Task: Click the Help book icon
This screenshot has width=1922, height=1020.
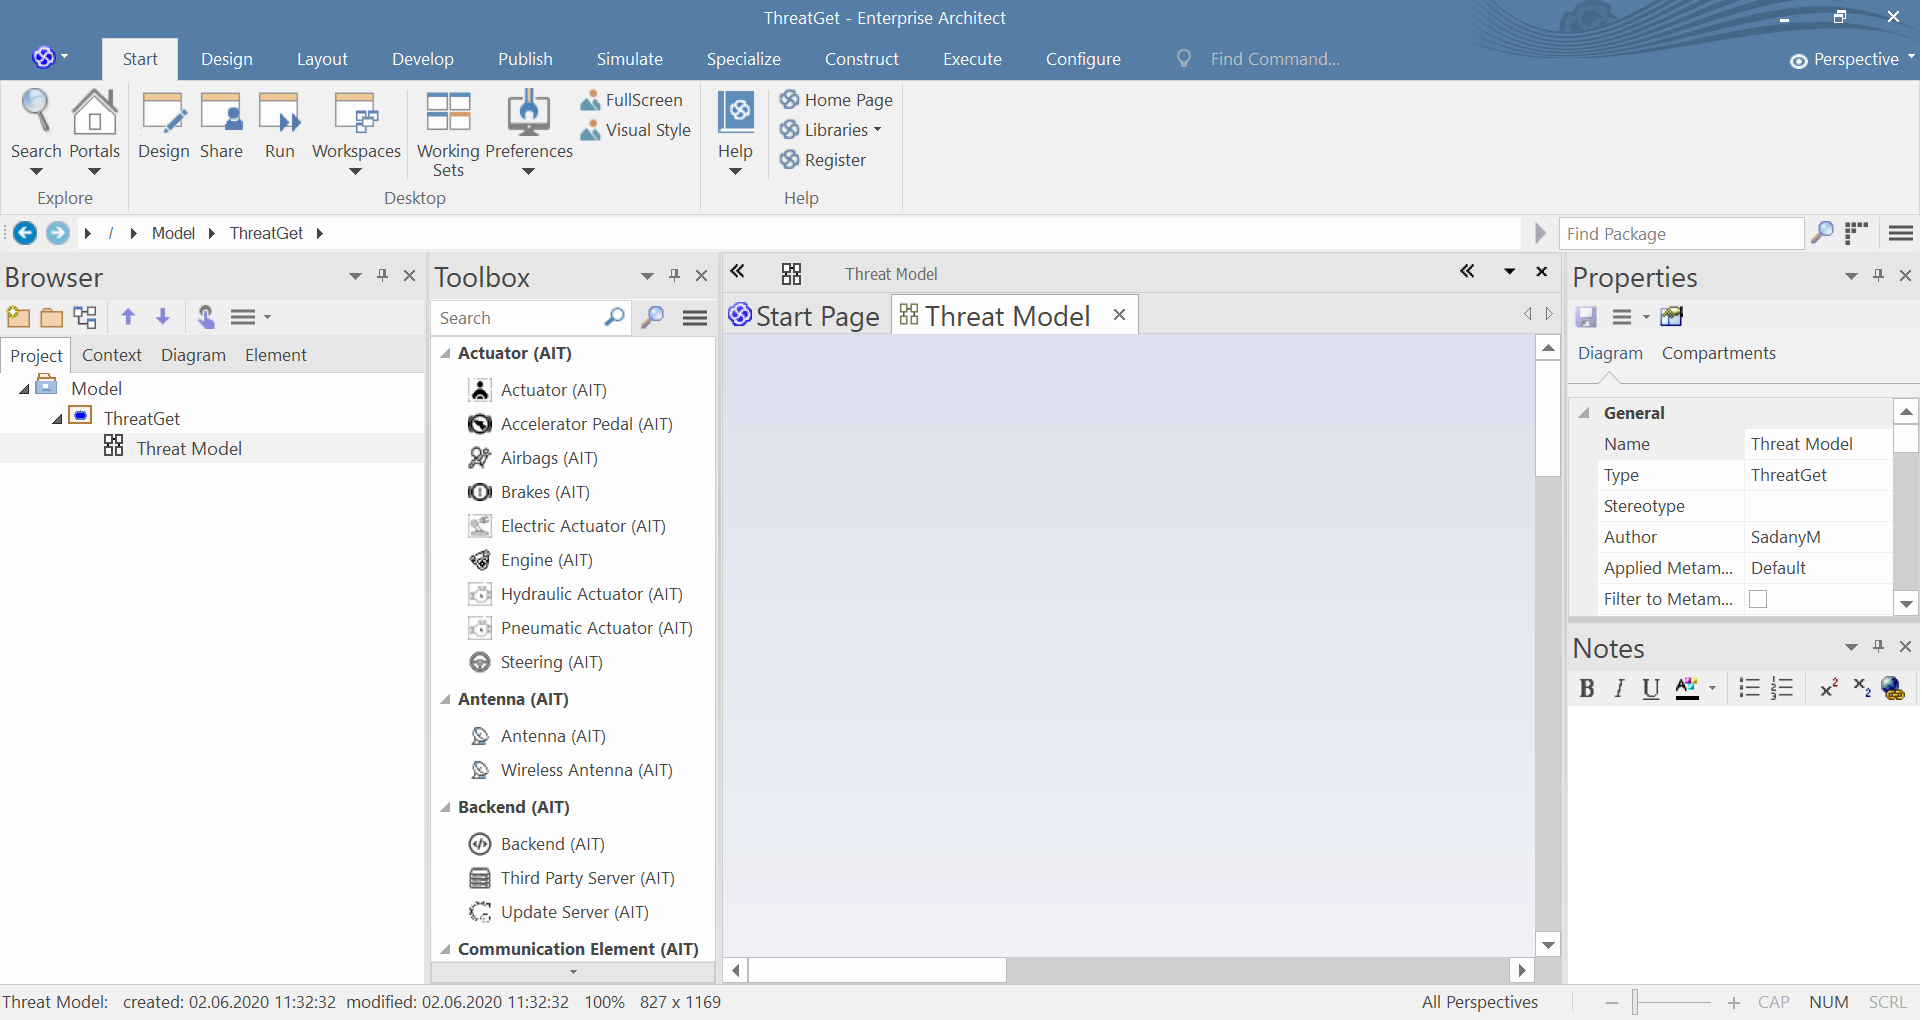Action: click(x=736, y=112)
